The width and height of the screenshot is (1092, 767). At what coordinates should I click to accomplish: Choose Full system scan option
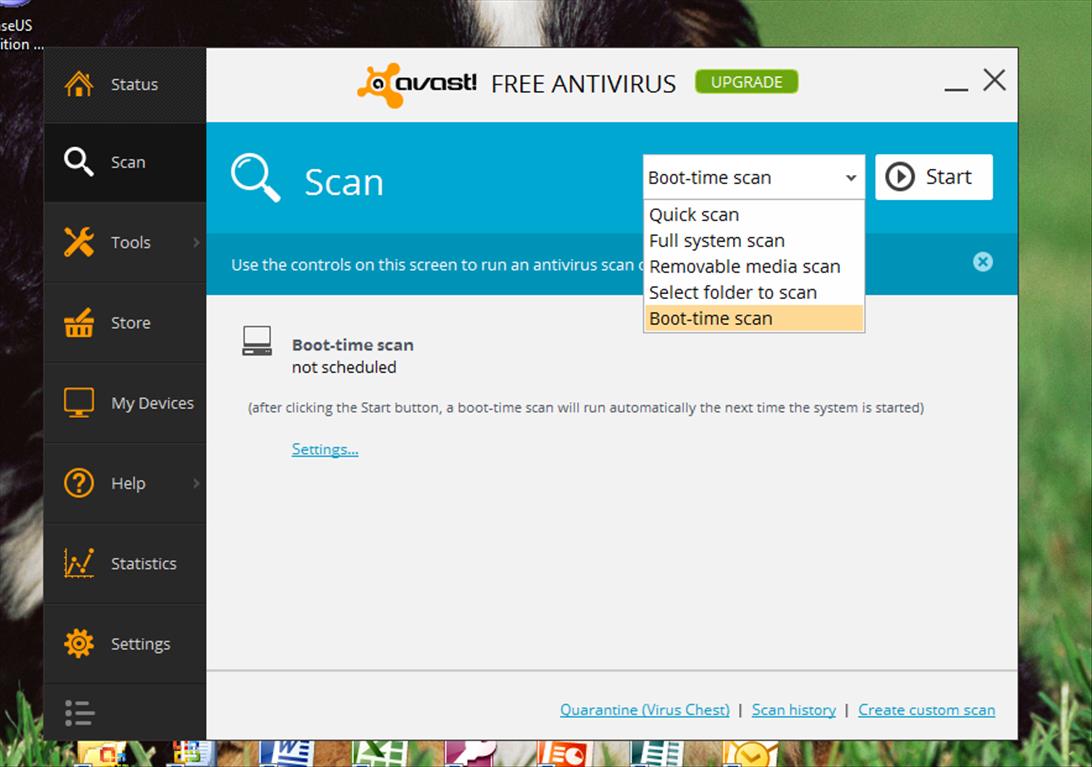coord(754,240)
